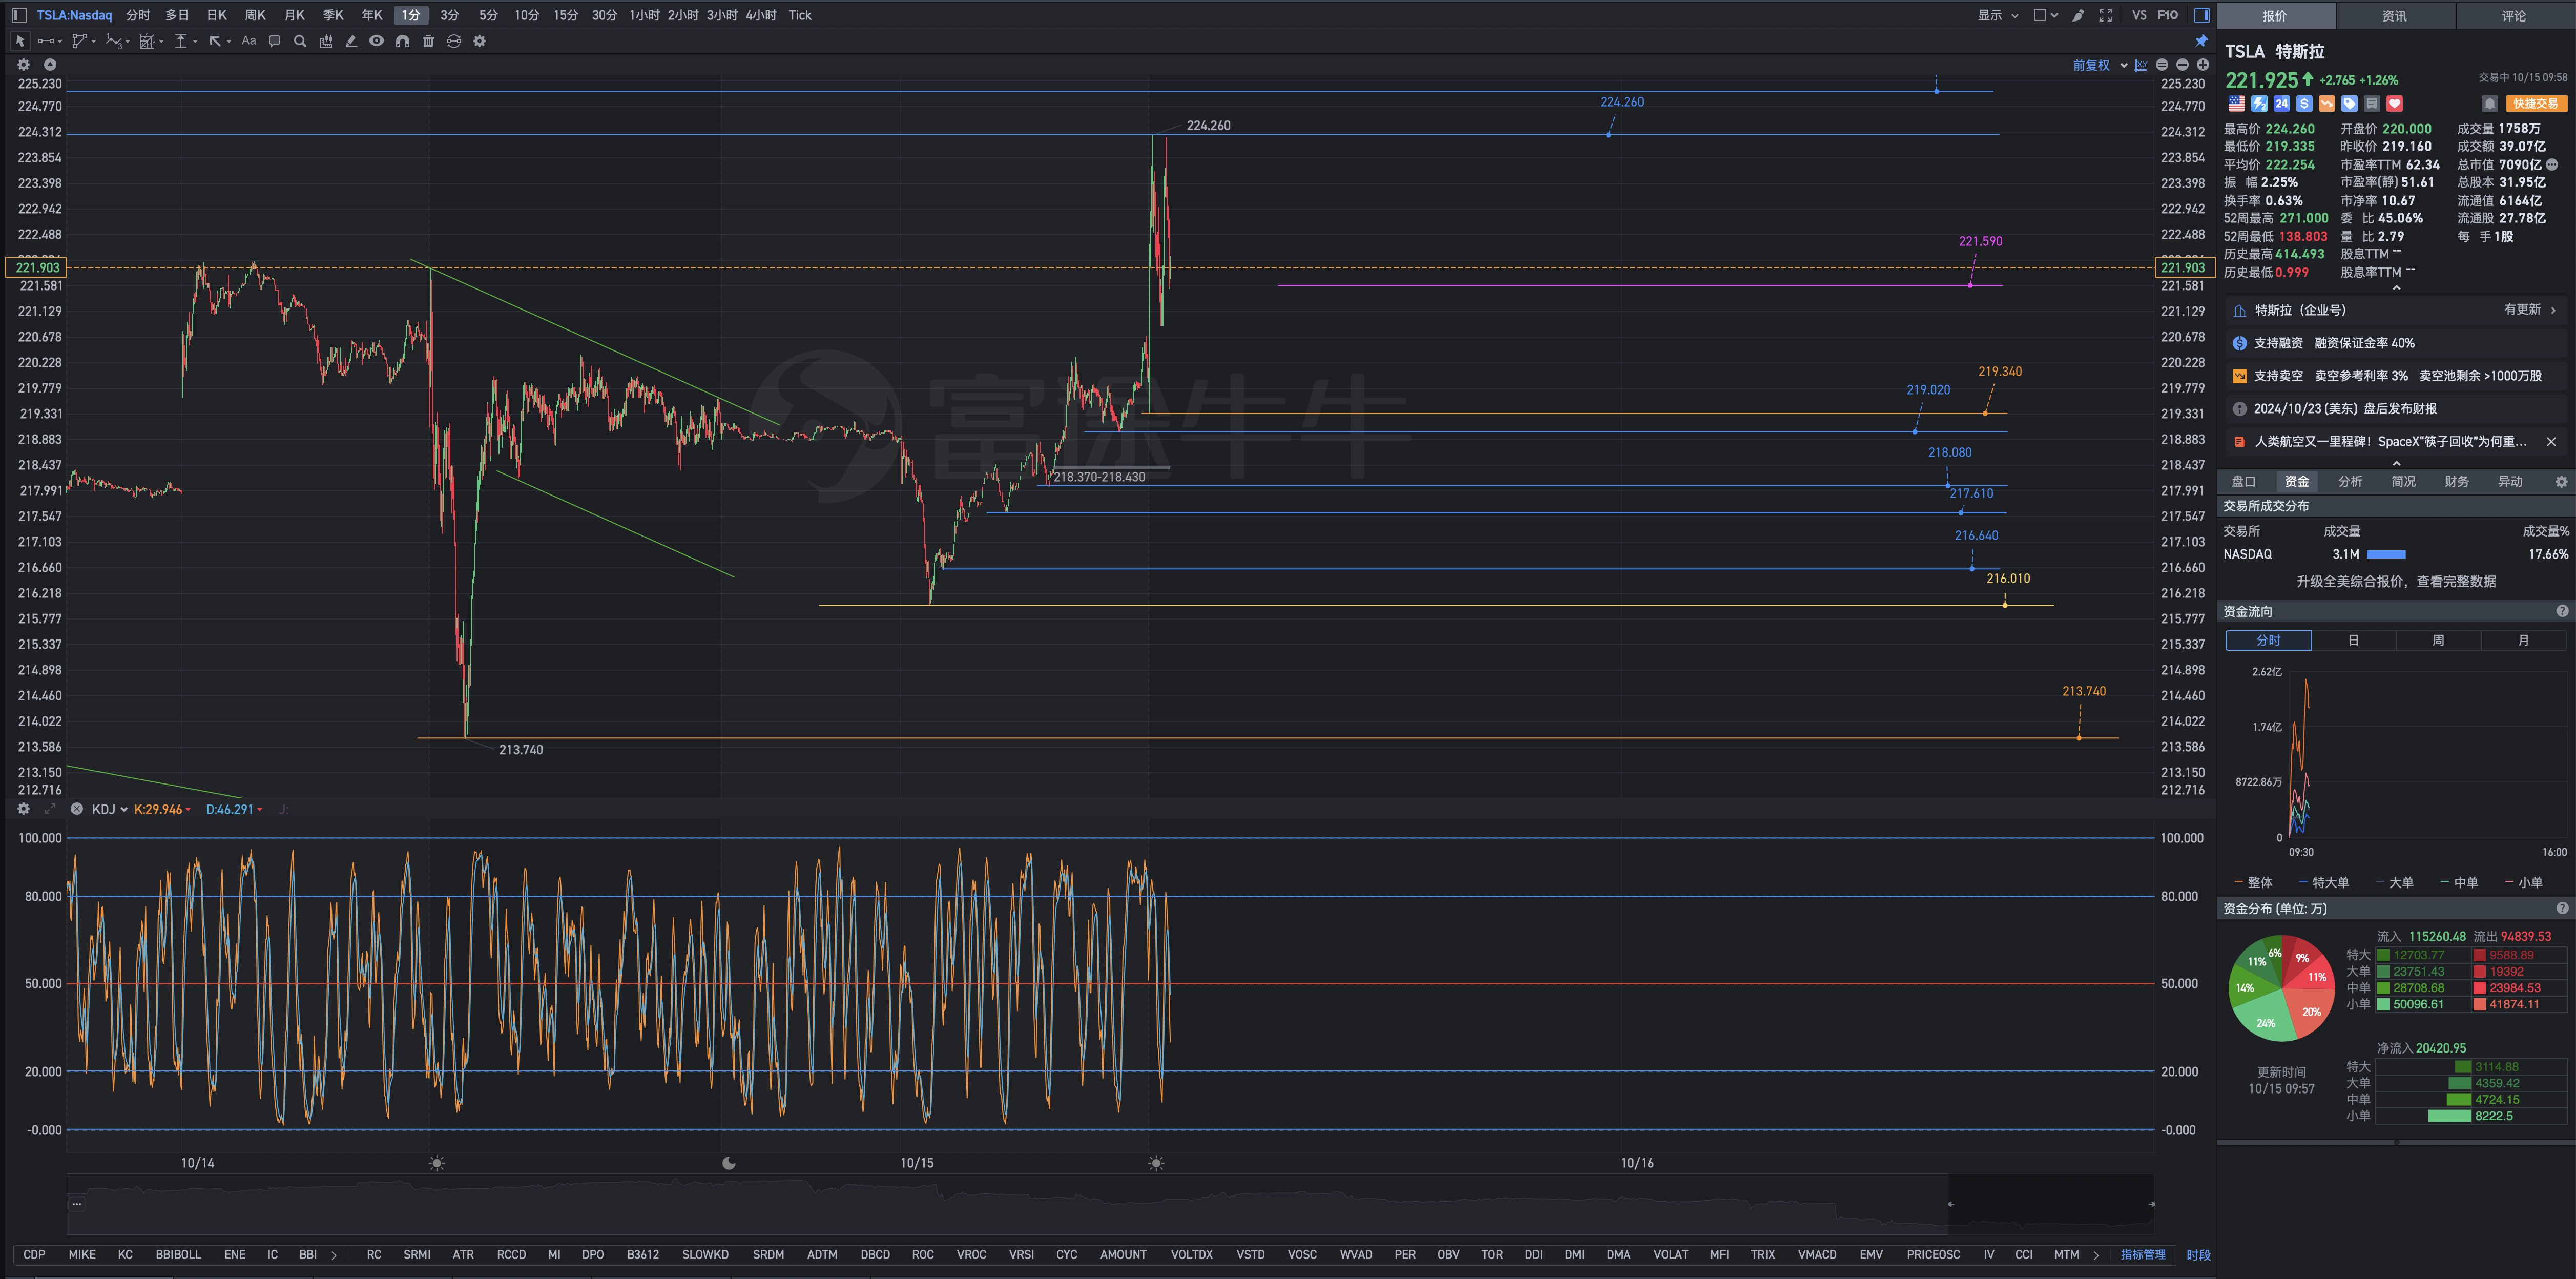Remove the KDJ indicator with X

point(76,809)
